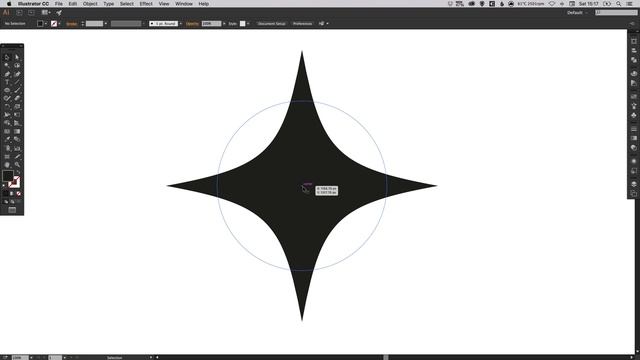Open the graphic Style swatch

click(242, 24)
